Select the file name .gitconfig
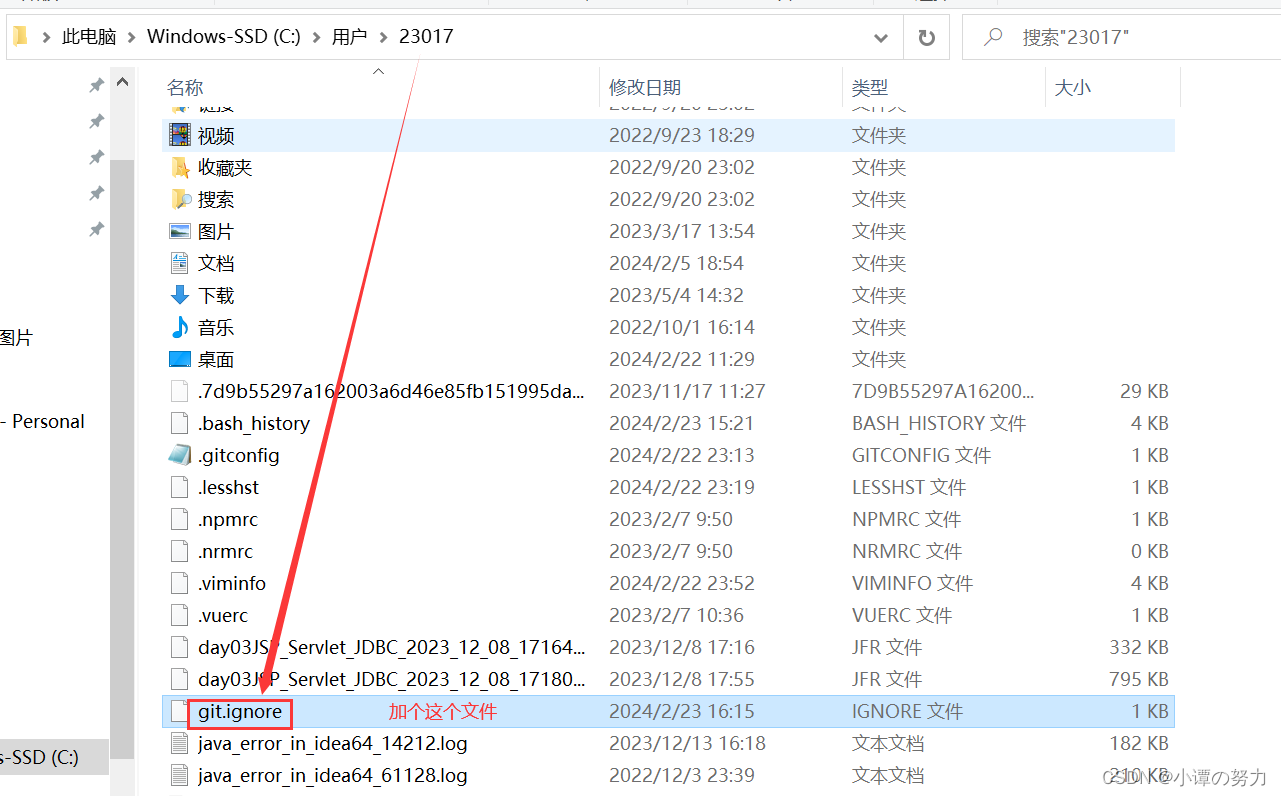1281x796 pixels. [239, 455]
